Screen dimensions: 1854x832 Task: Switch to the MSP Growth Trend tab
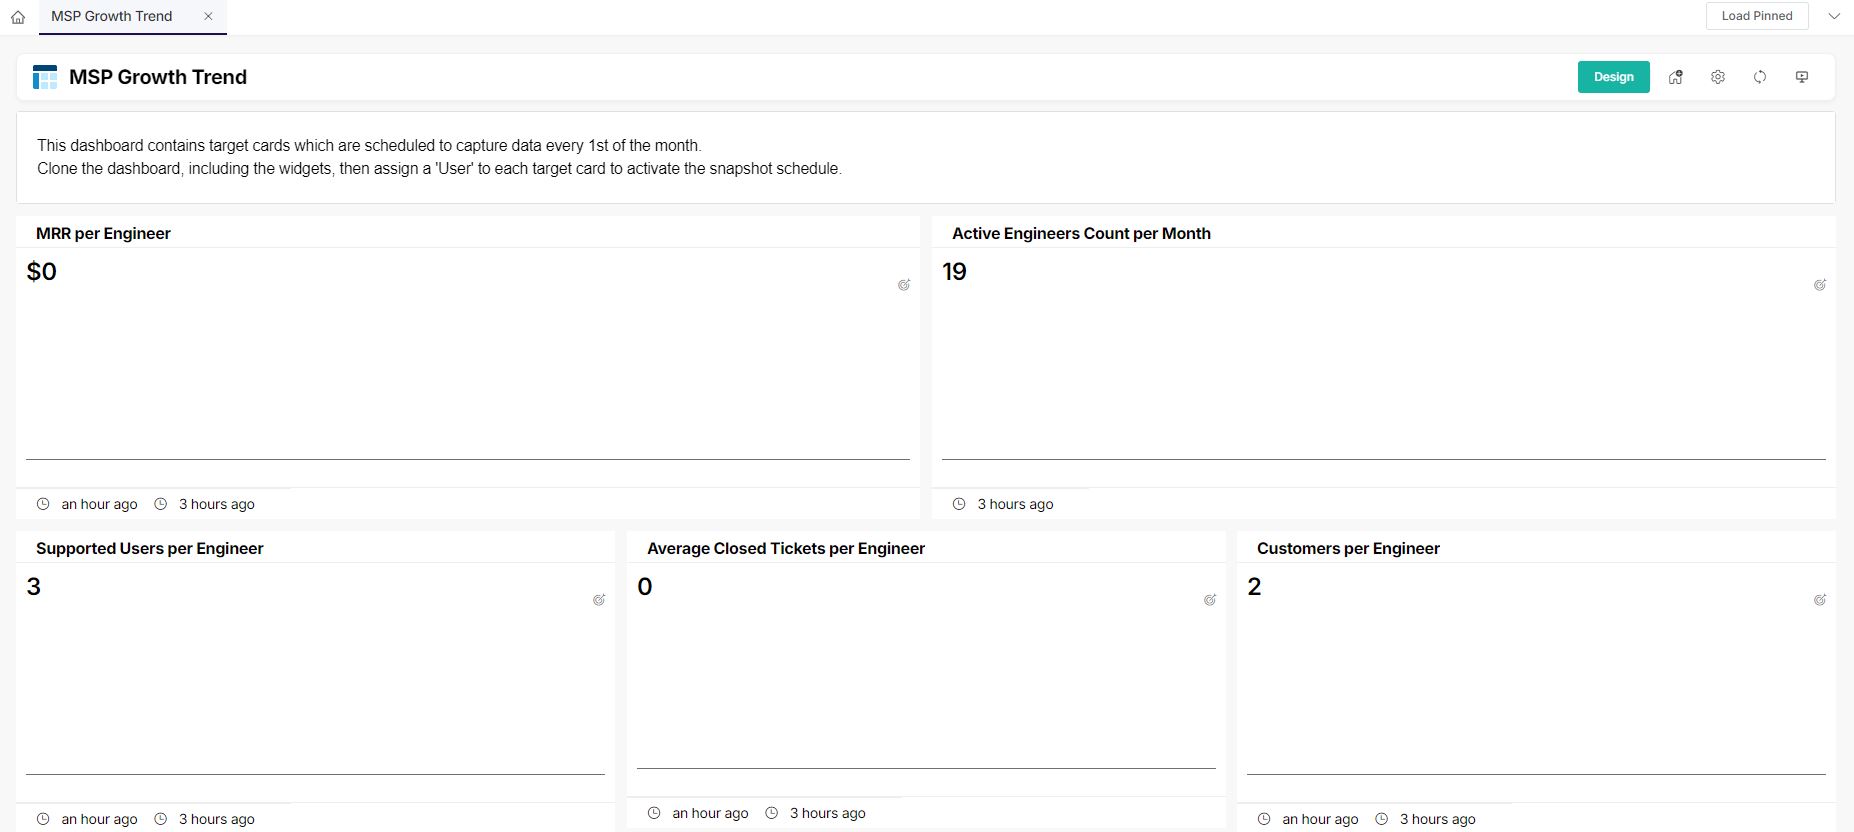(112, 16)
